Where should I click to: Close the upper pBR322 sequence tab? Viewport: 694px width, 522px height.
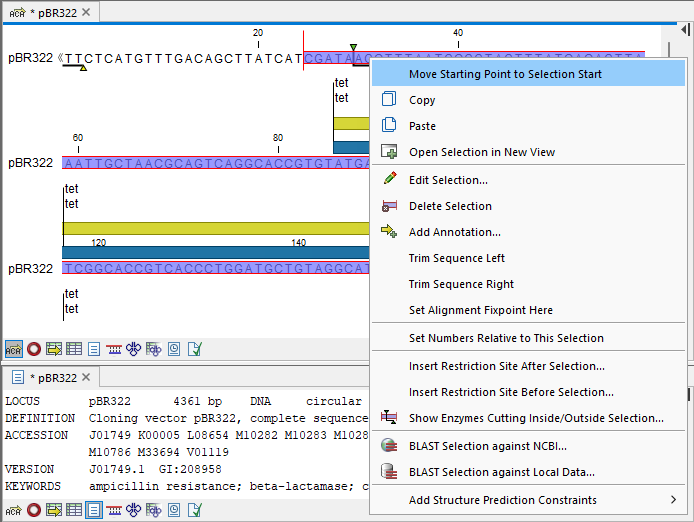85,12
